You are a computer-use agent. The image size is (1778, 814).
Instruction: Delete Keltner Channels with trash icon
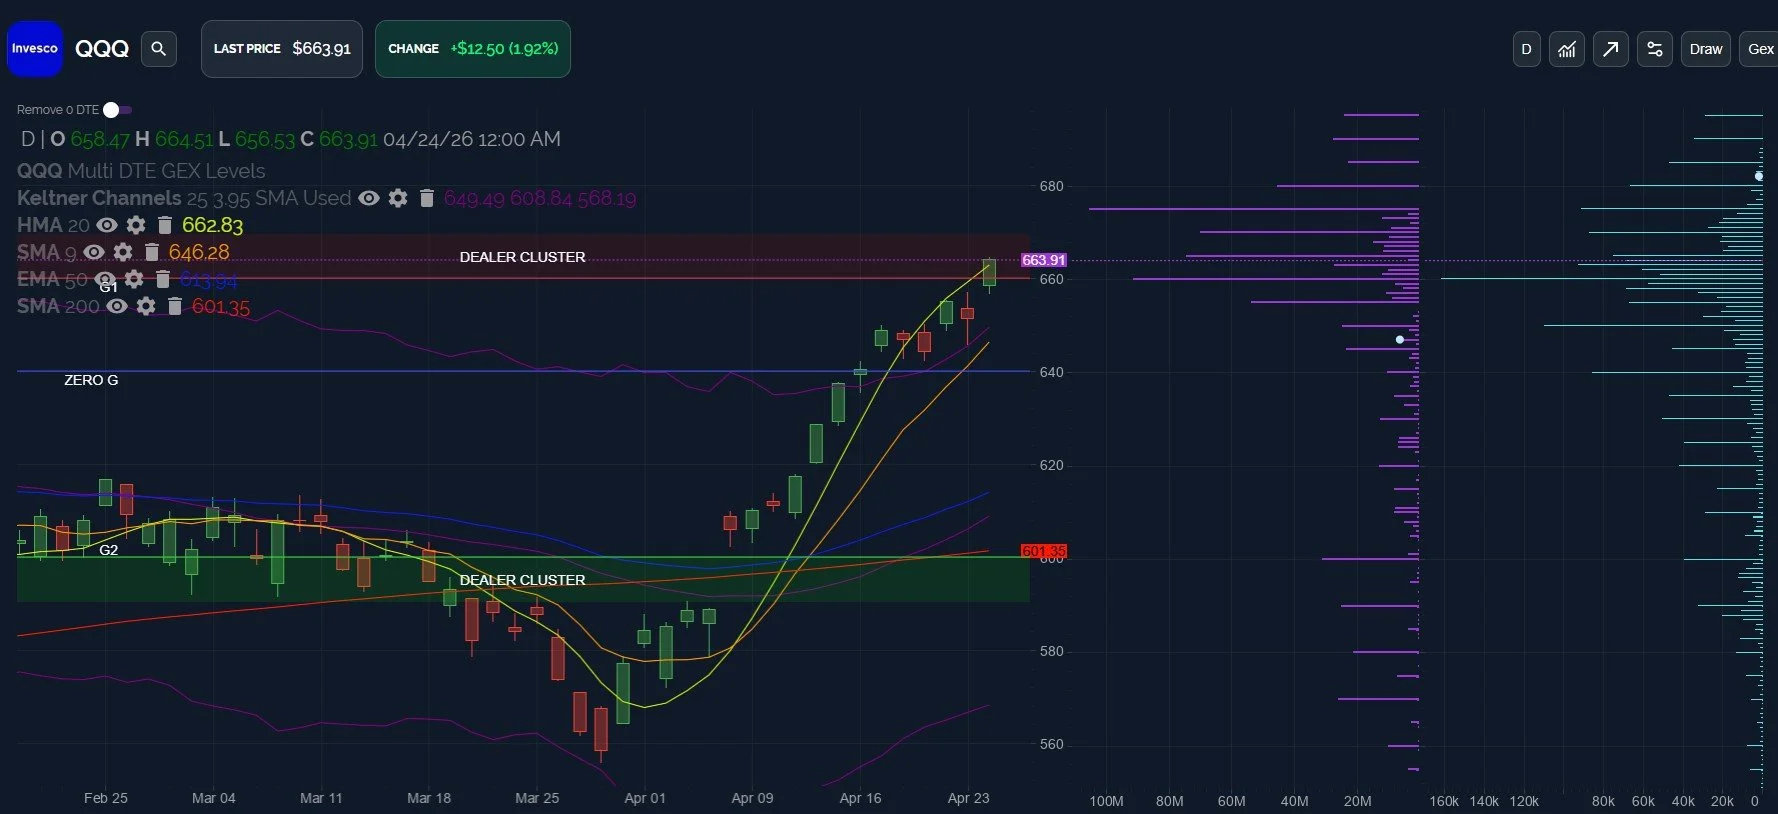[x=426, y=198]
